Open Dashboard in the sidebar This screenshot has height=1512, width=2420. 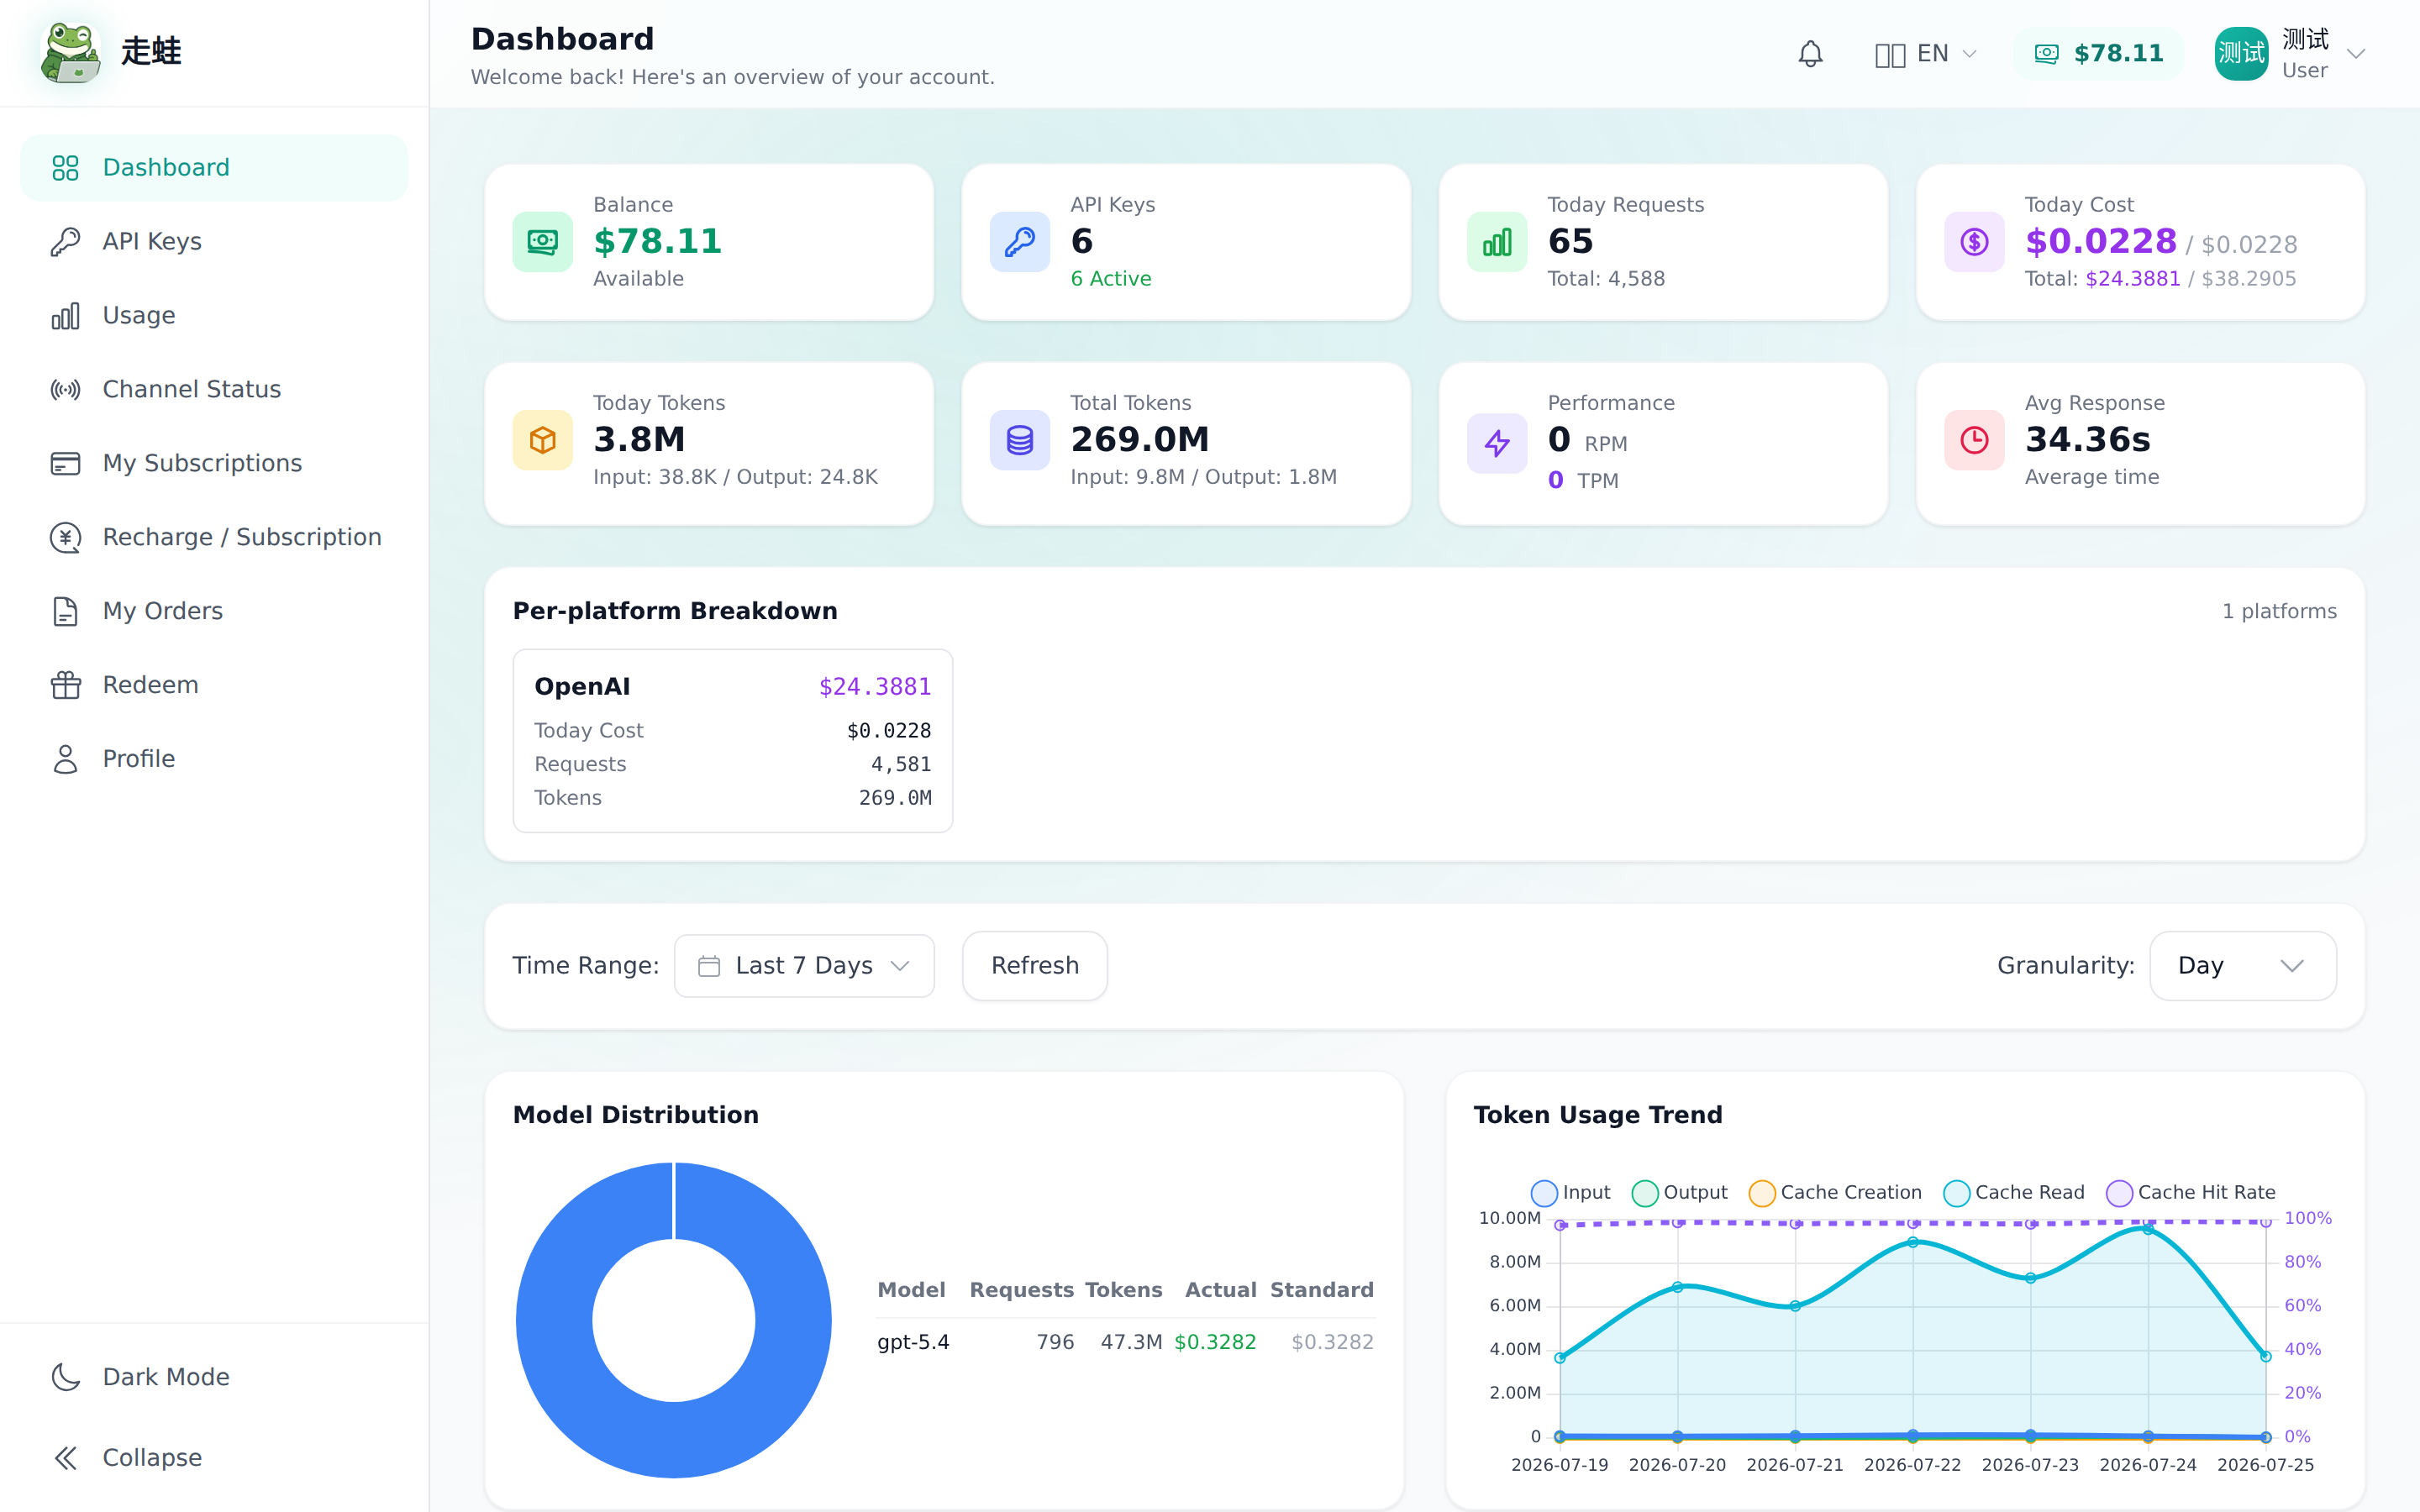click(214, 168)
